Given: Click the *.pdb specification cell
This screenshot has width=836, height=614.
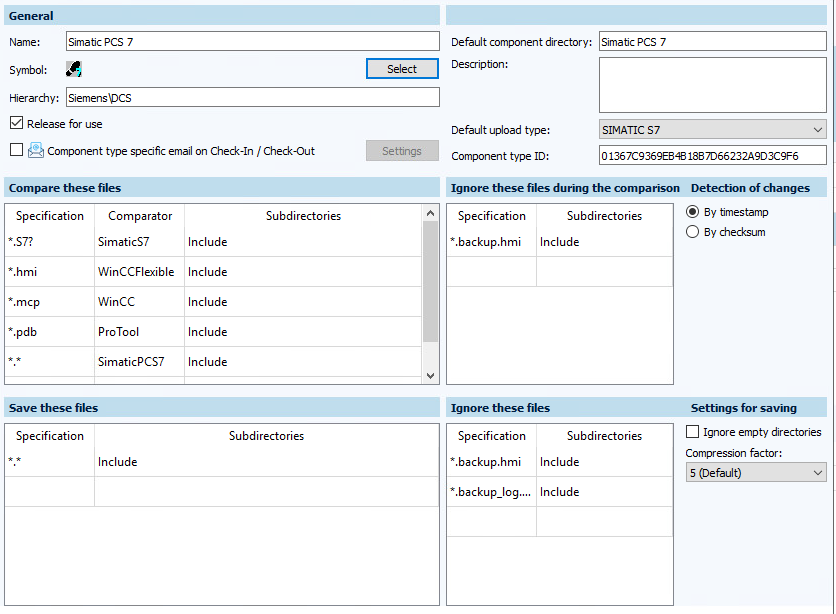Looking at the screenshot, I should click(50, 332).
